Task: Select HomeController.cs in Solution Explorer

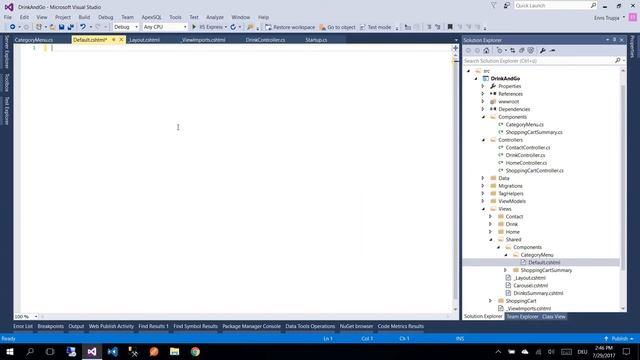Action: pos(526,163)
